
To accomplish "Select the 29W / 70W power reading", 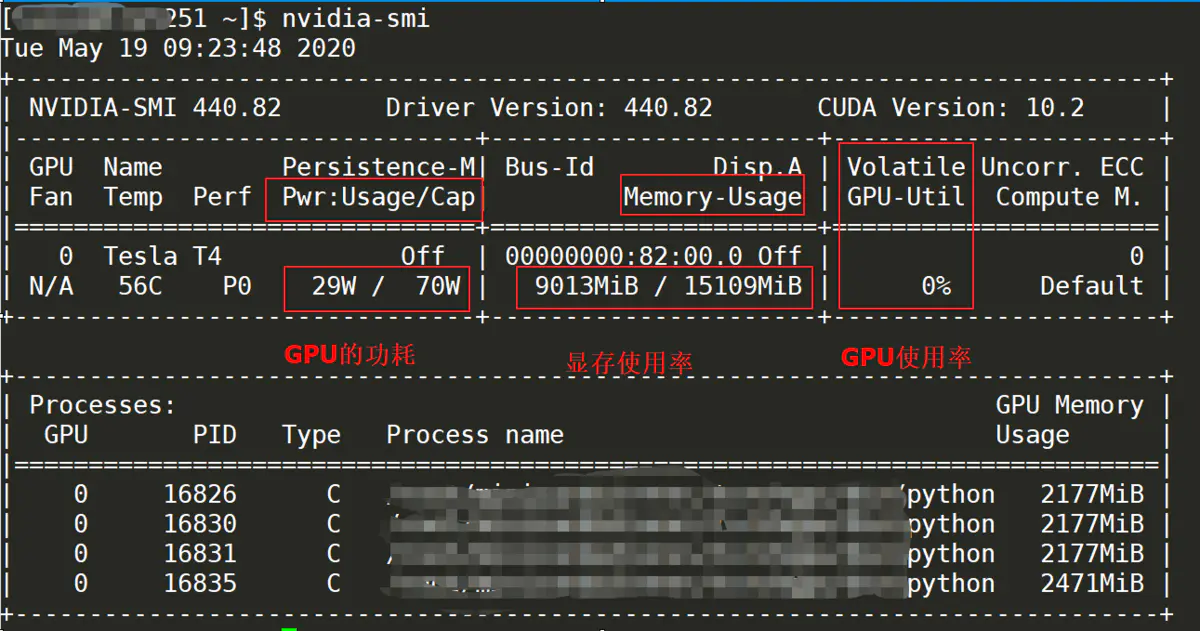I will click(377, 286).
